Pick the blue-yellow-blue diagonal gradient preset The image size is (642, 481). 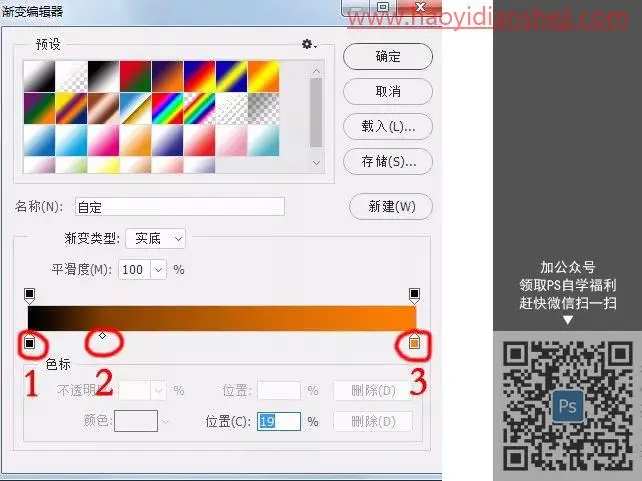[232, 77]
